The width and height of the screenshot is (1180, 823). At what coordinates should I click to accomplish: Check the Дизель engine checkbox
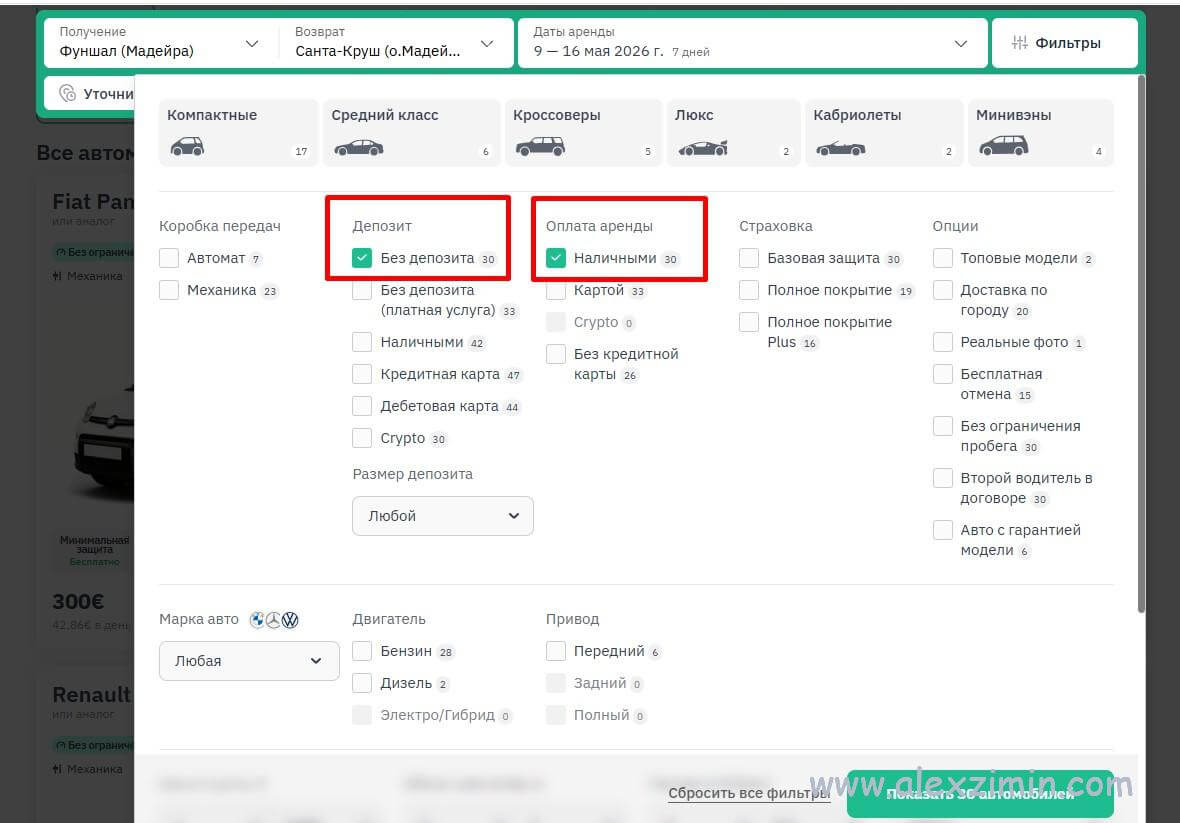(362, 683)
